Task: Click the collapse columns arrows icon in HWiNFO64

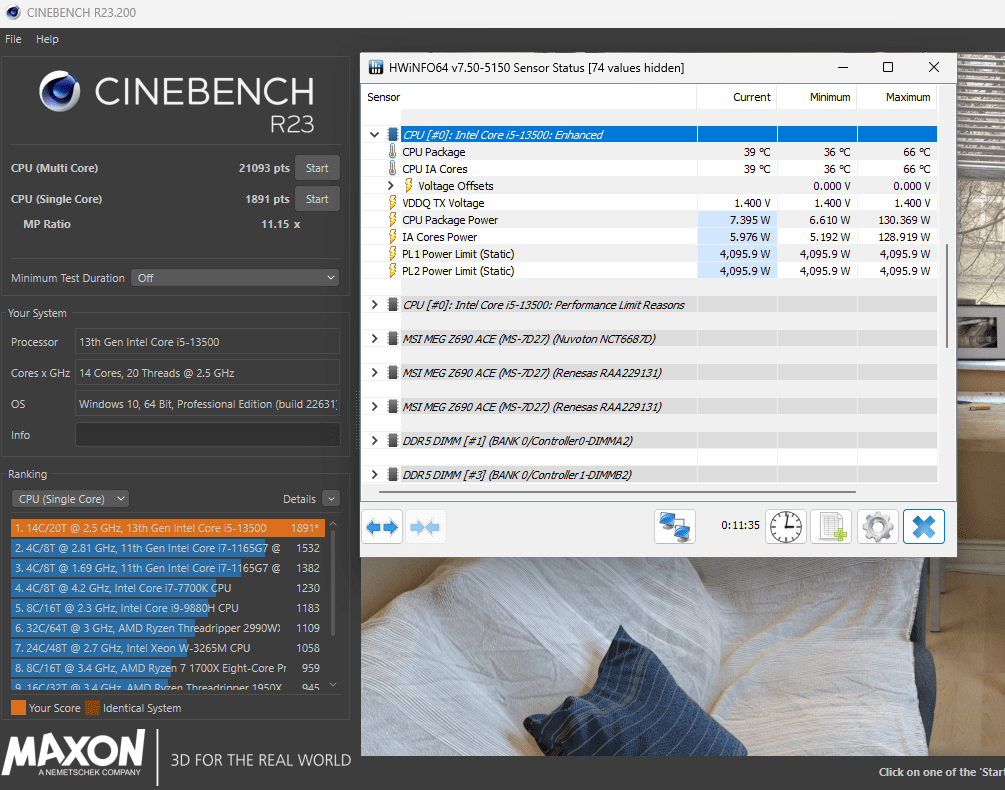Action: click(x=425, y=527)
